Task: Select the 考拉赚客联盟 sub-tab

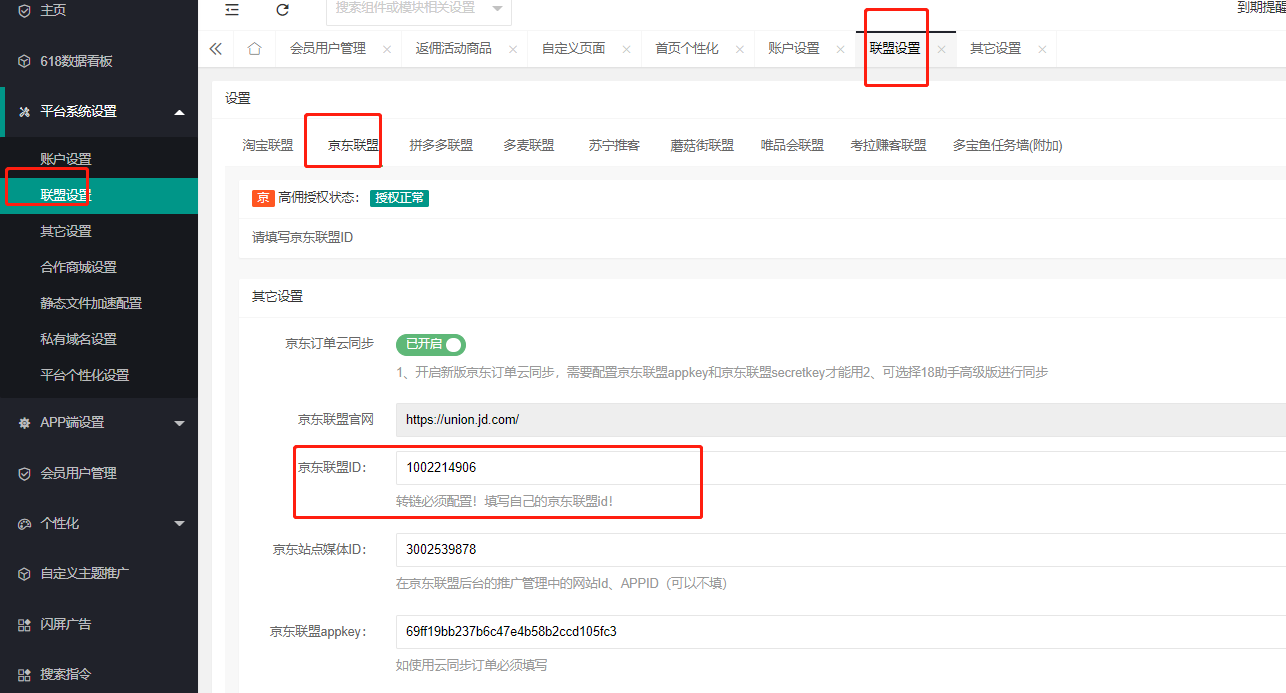Action: coord(888,145)
